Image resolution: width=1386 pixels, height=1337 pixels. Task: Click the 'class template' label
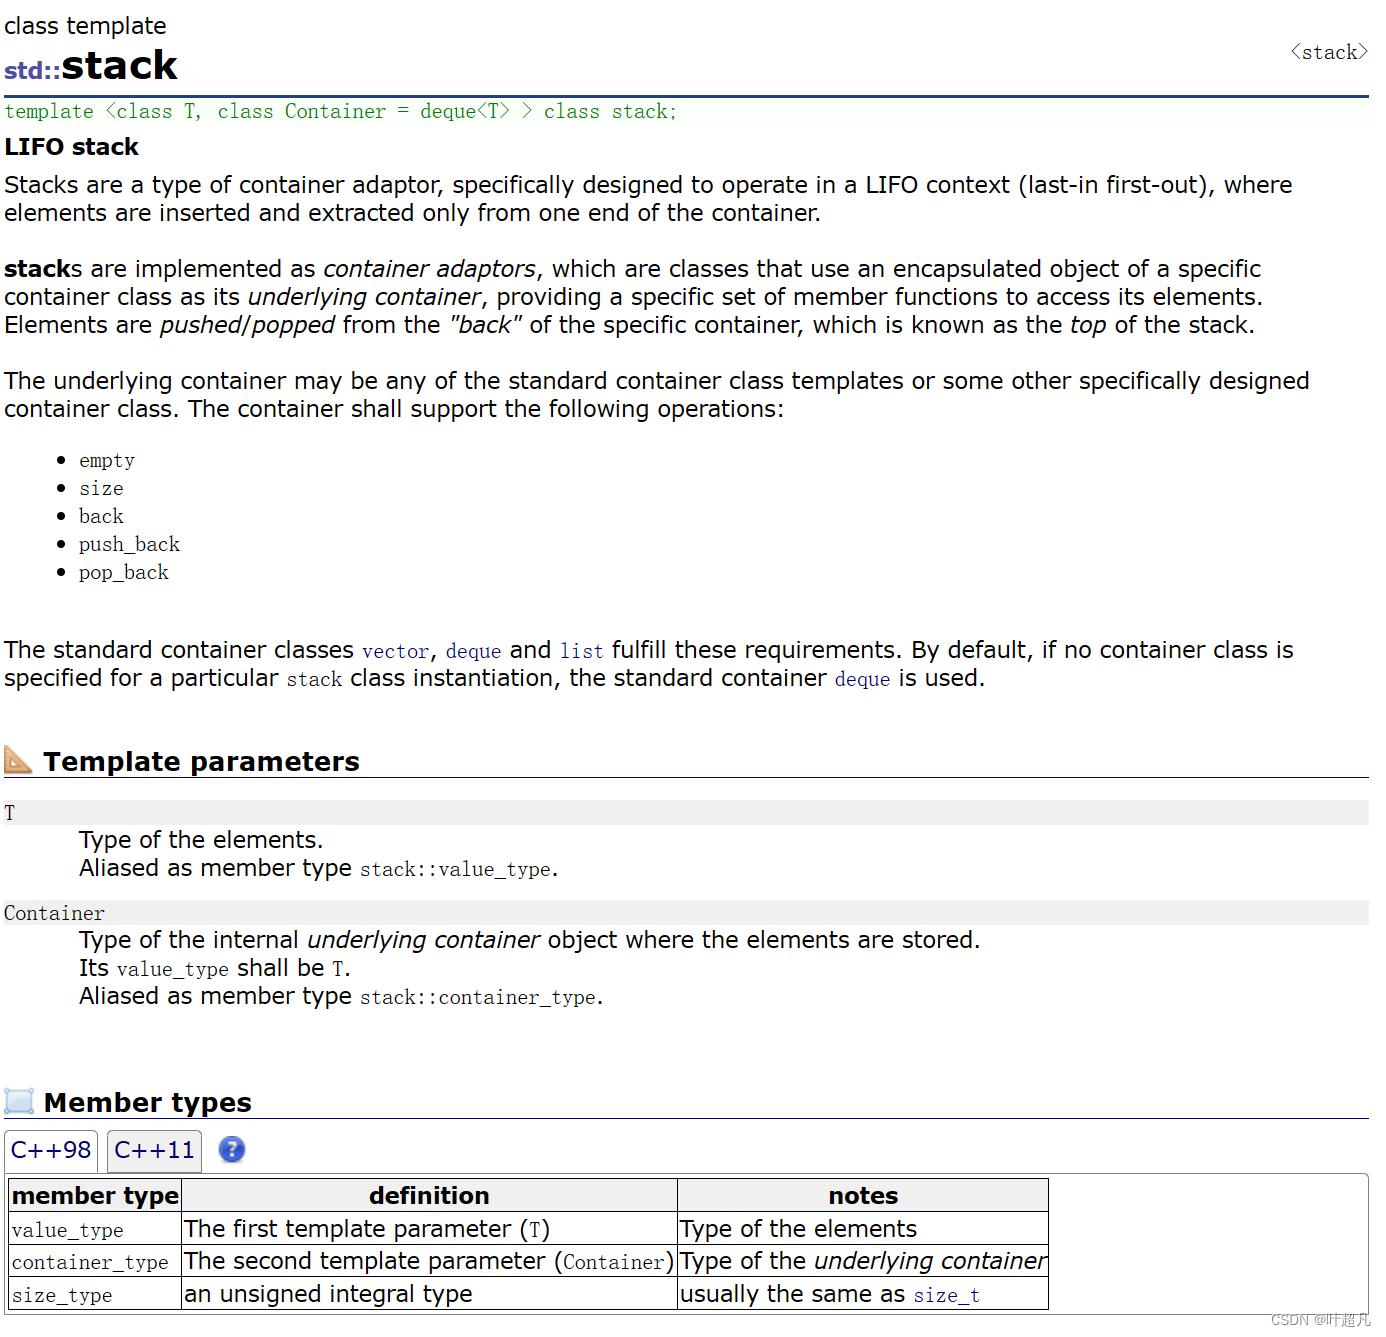(85, 26)
